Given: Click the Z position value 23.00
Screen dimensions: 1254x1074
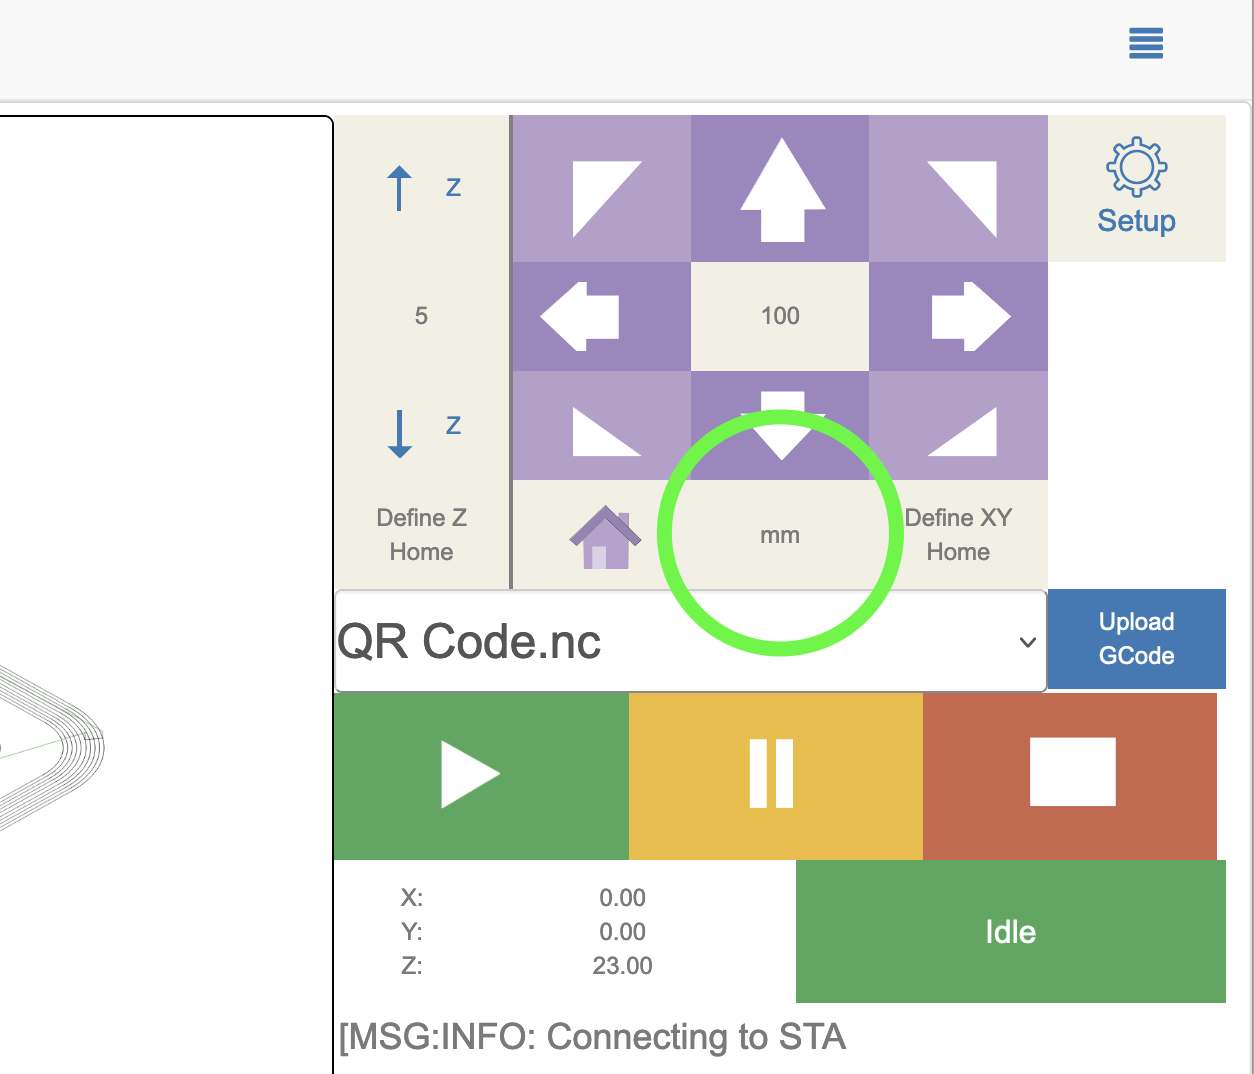Looking at the screenshot, I should click(622, 966).
